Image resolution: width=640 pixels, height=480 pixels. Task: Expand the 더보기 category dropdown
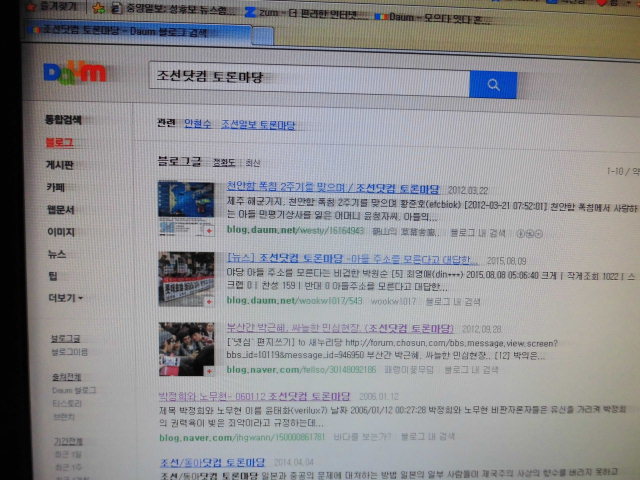tap(66, 298)
